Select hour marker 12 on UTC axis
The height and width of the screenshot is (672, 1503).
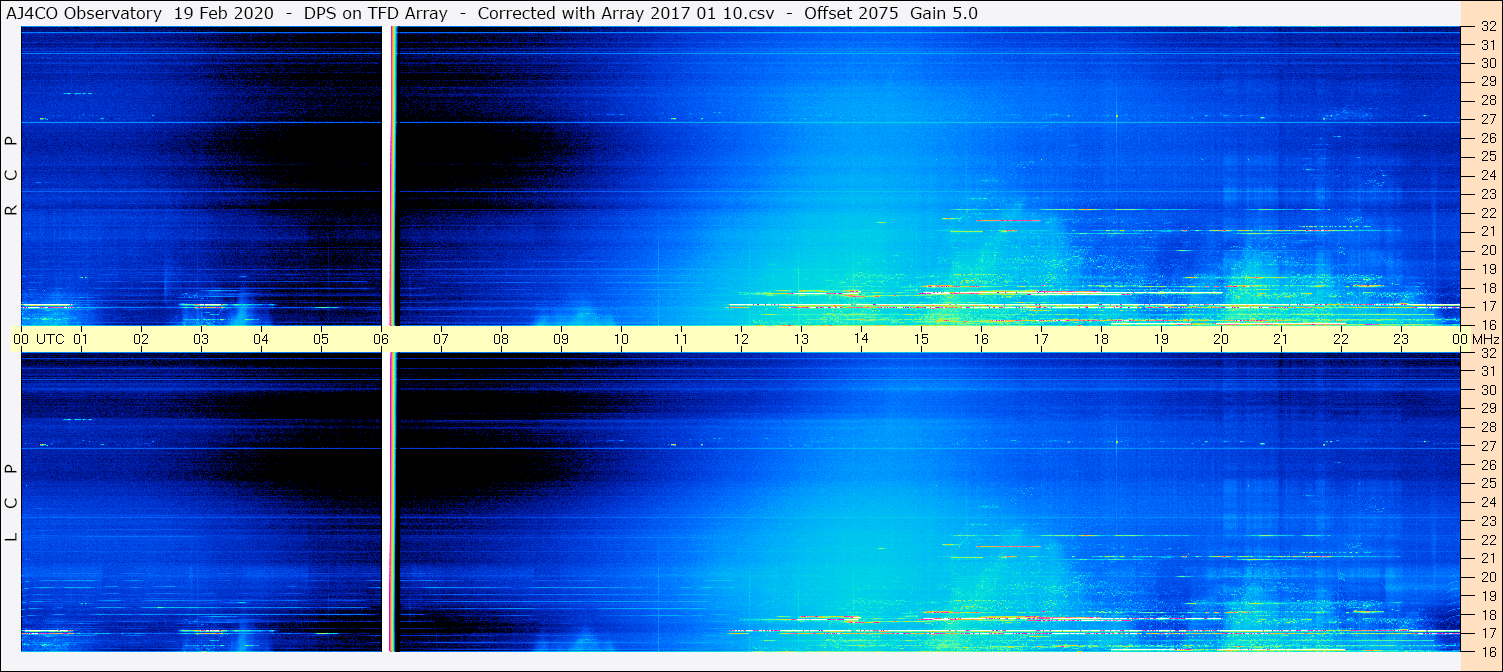[x=741, y=339]
